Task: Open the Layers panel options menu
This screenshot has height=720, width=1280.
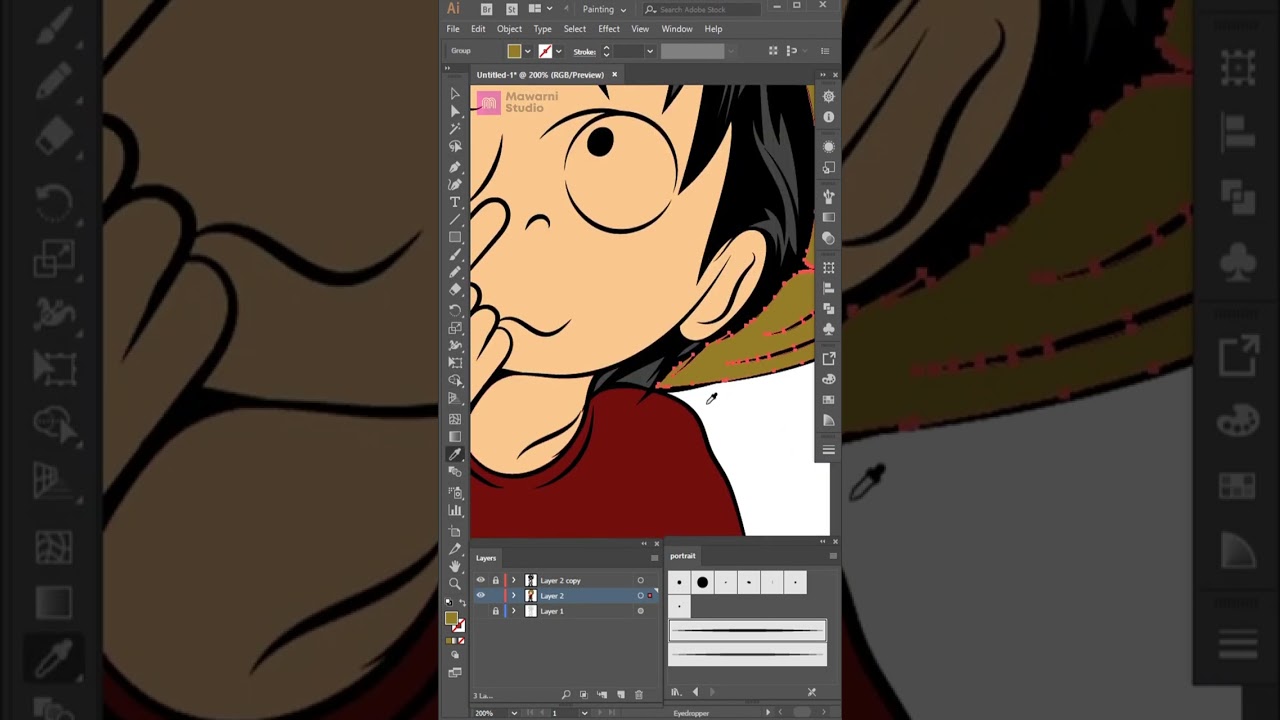Action: 654,558
